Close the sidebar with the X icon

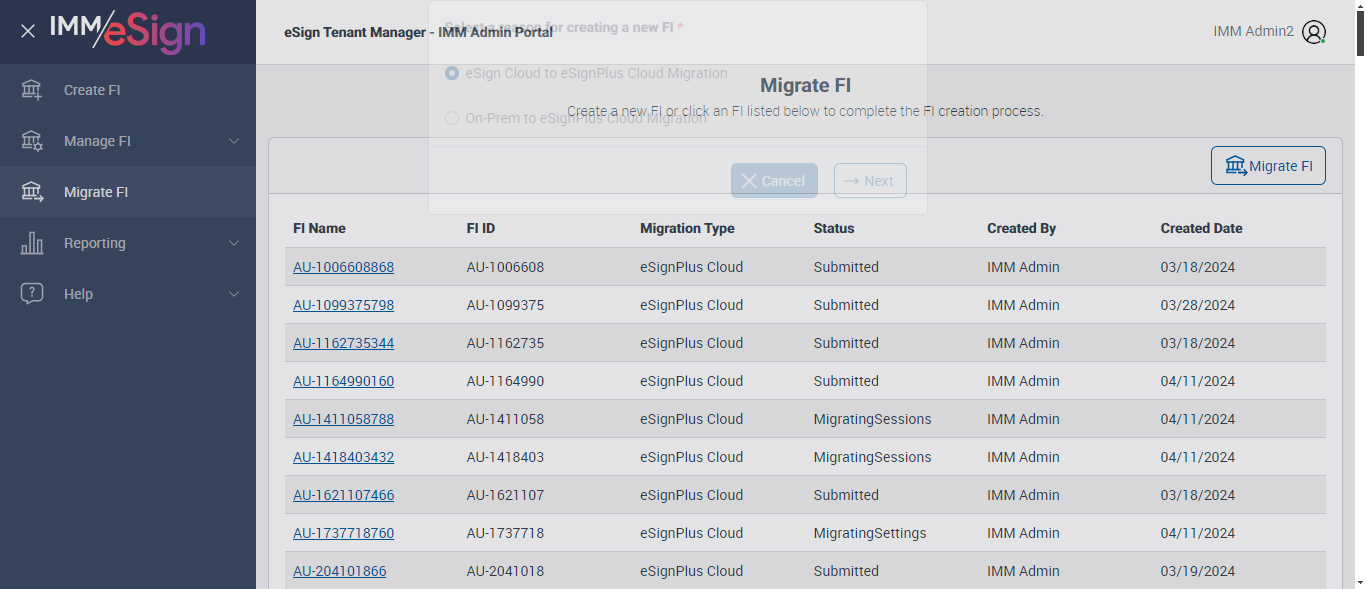[28, 31]
